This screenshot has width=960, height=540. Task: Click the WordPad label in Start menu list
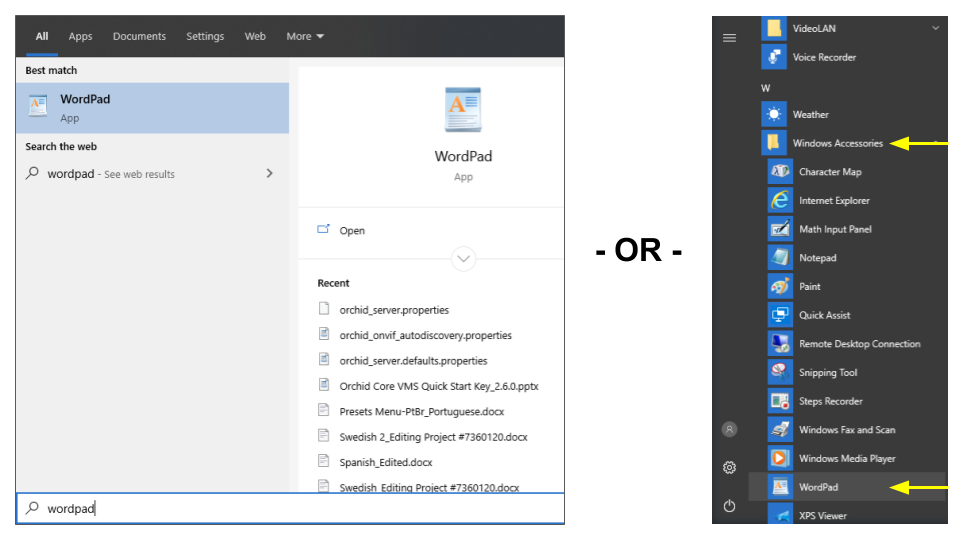(818, 487)
